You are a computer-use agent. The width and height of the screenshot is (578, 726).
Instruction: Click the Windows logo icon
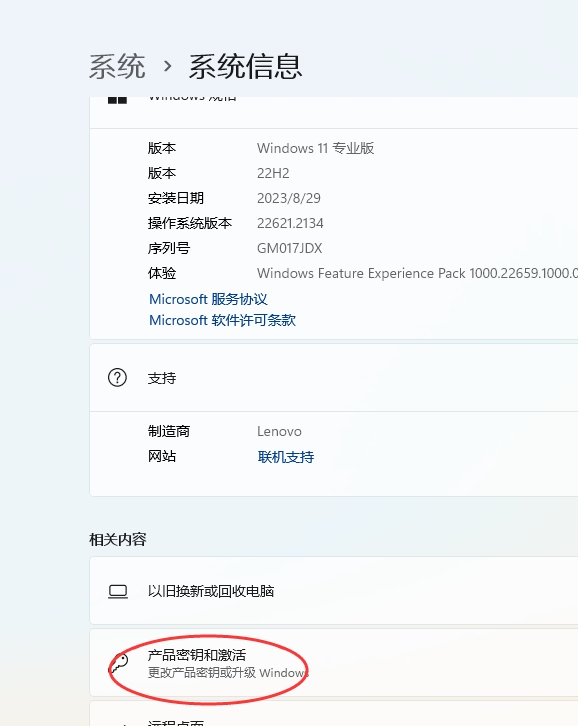(117, 100)
